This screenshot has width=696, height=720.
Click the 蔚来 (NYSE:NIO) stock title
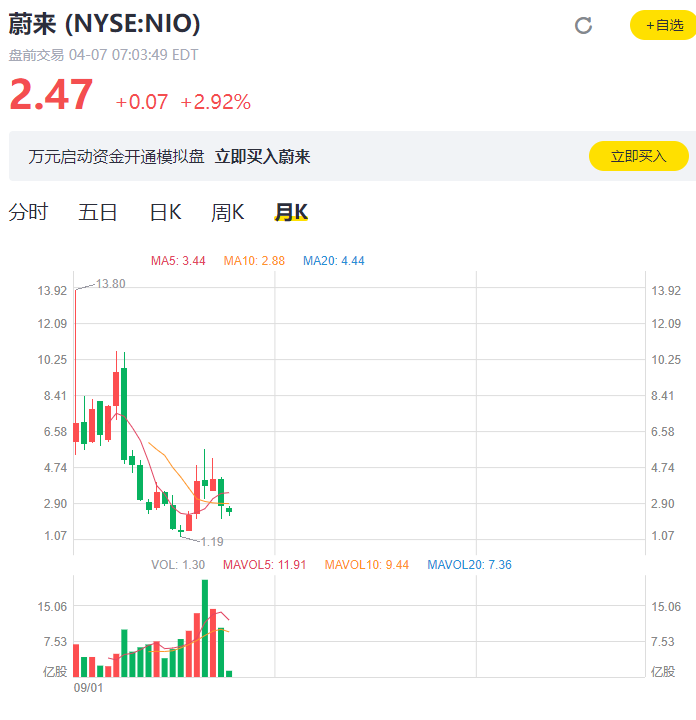pyautogui.click(x=105, y=23)
